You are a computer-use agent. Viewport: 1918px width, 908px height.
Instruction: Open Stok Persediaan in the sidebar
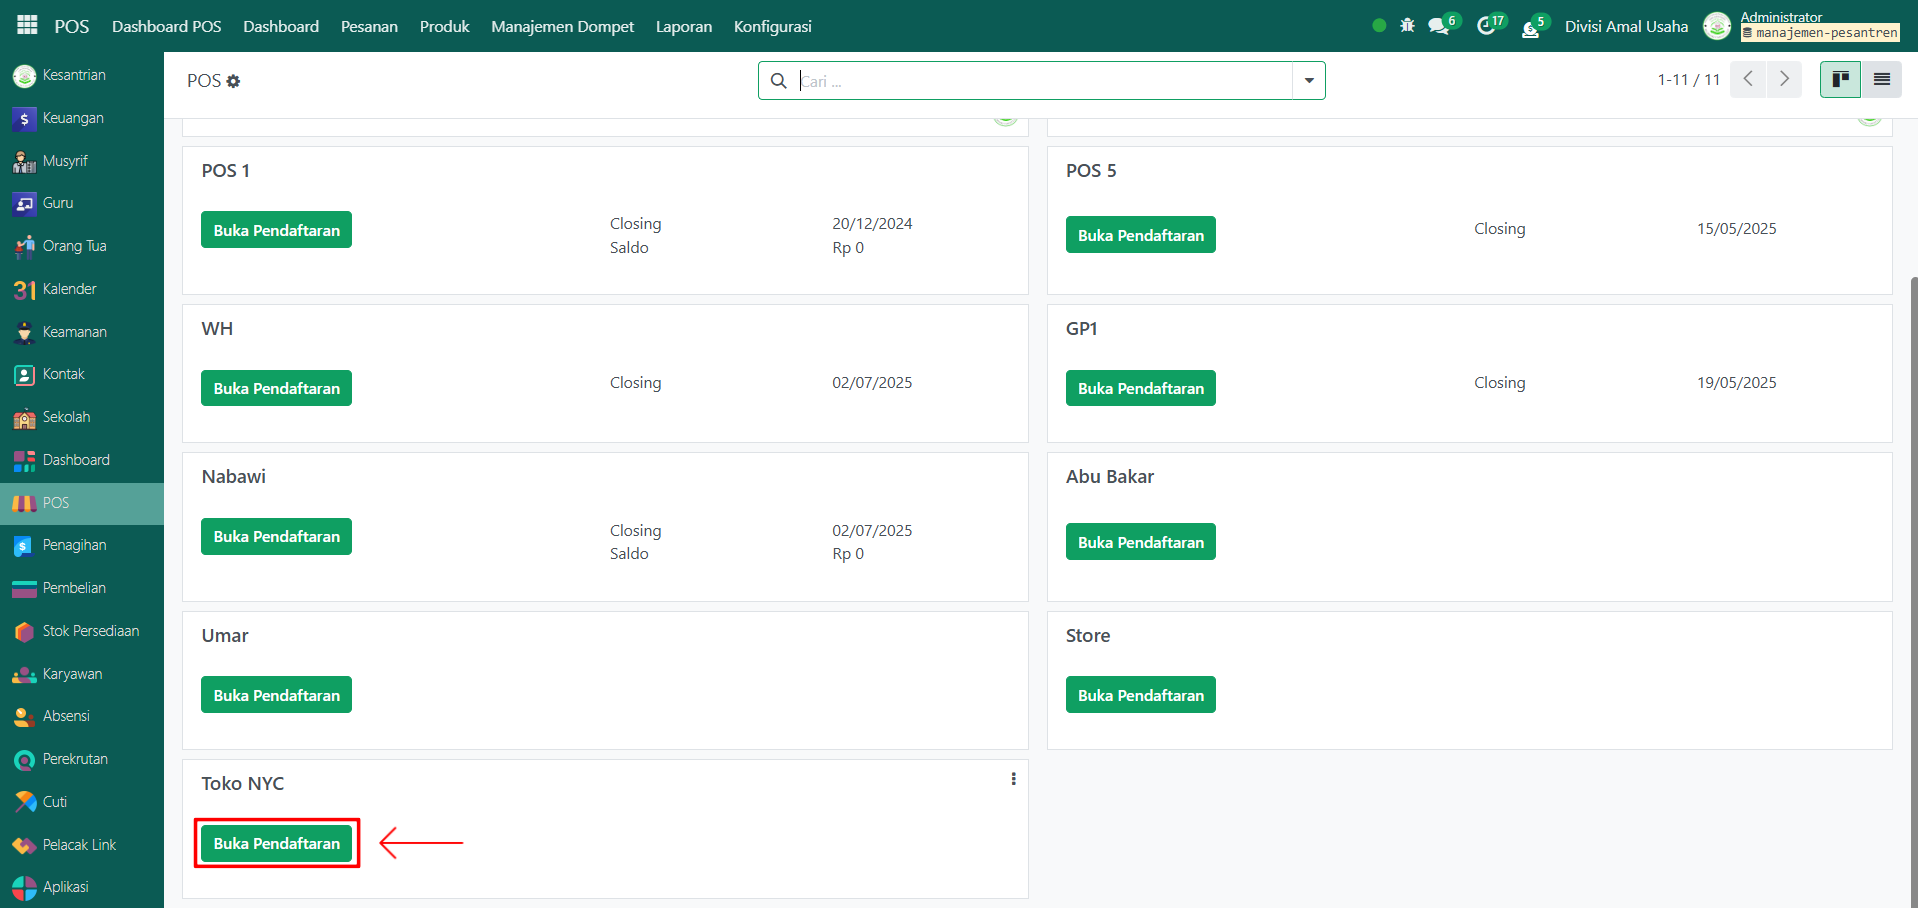90,631
